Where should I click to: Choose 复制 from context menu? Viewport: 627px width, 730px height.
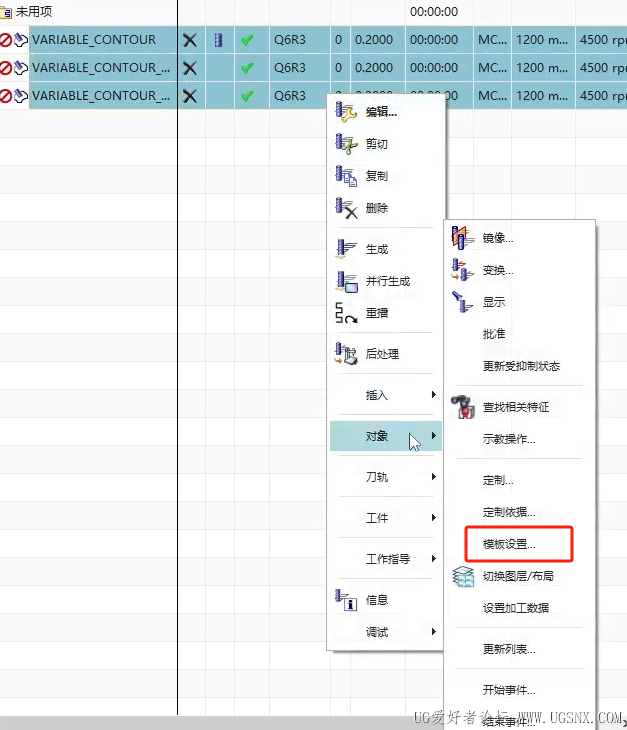[377, 176]
